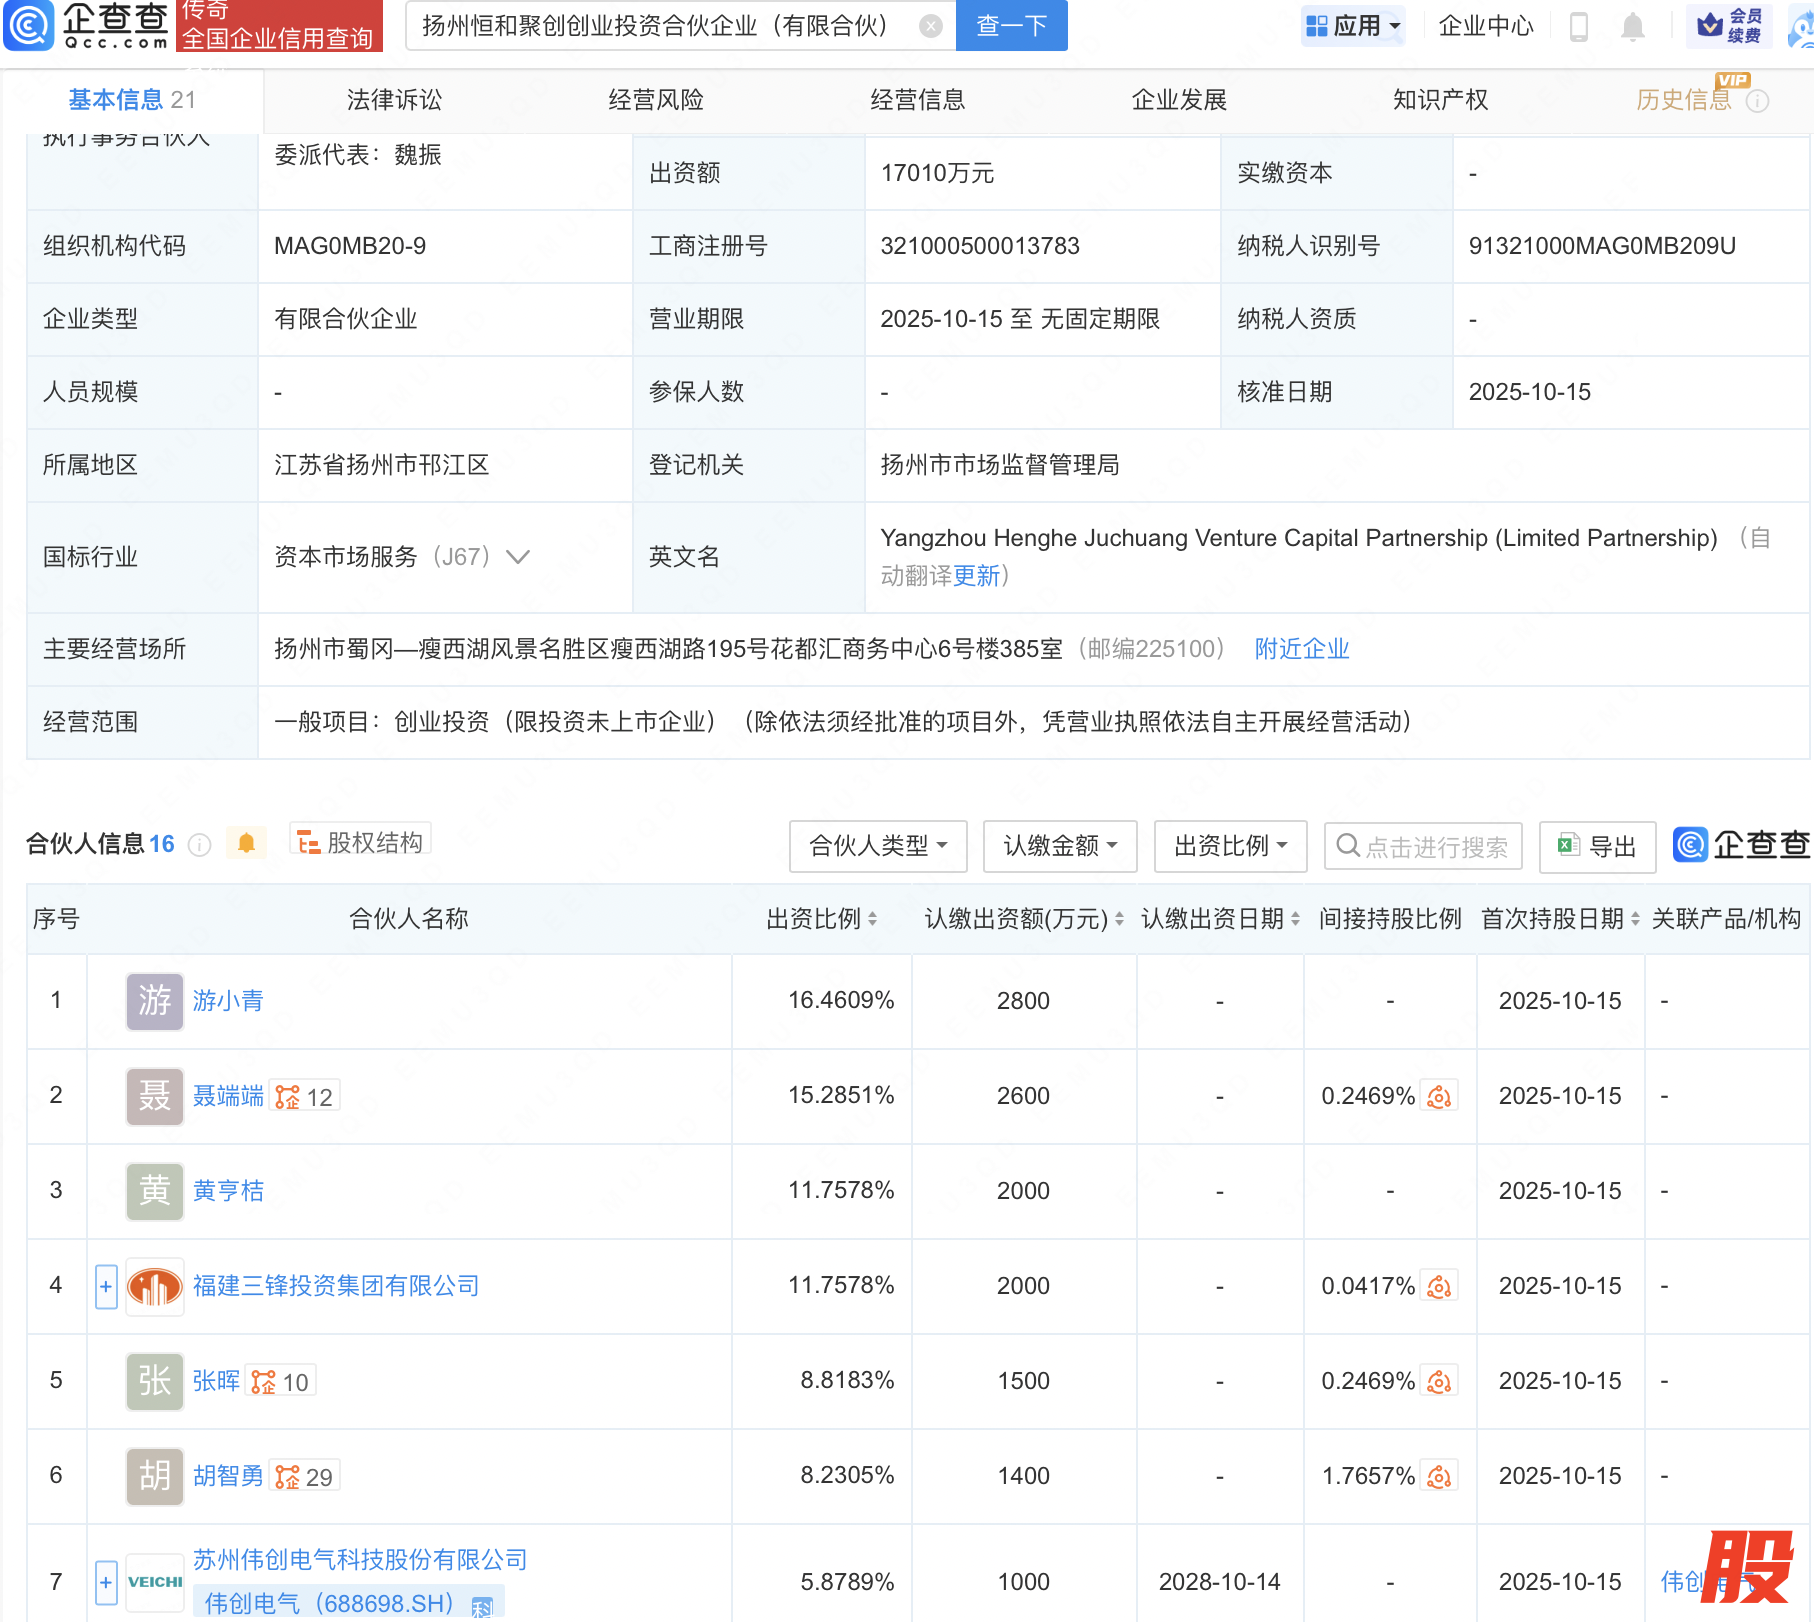Screen dimensions: 1814x1622
Task: Open the 认缴金额 filter dropdown
Action: [x=1059, y=846]
